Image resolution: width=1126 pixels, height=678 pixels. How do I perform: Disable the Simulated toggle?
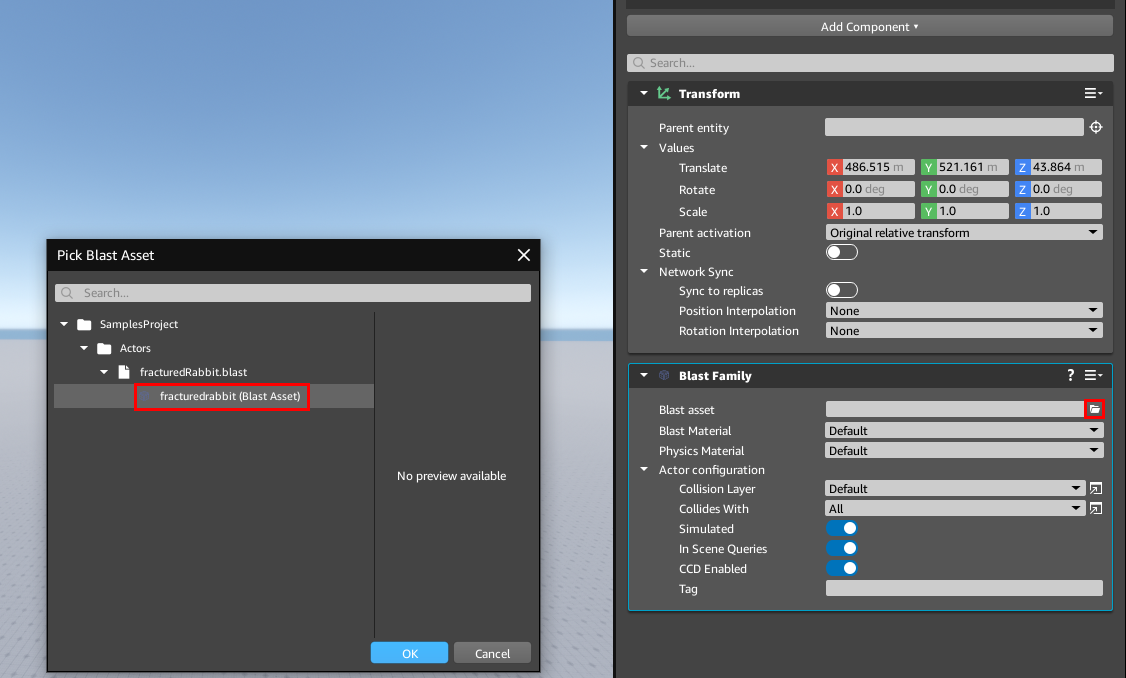click(842, 528)
